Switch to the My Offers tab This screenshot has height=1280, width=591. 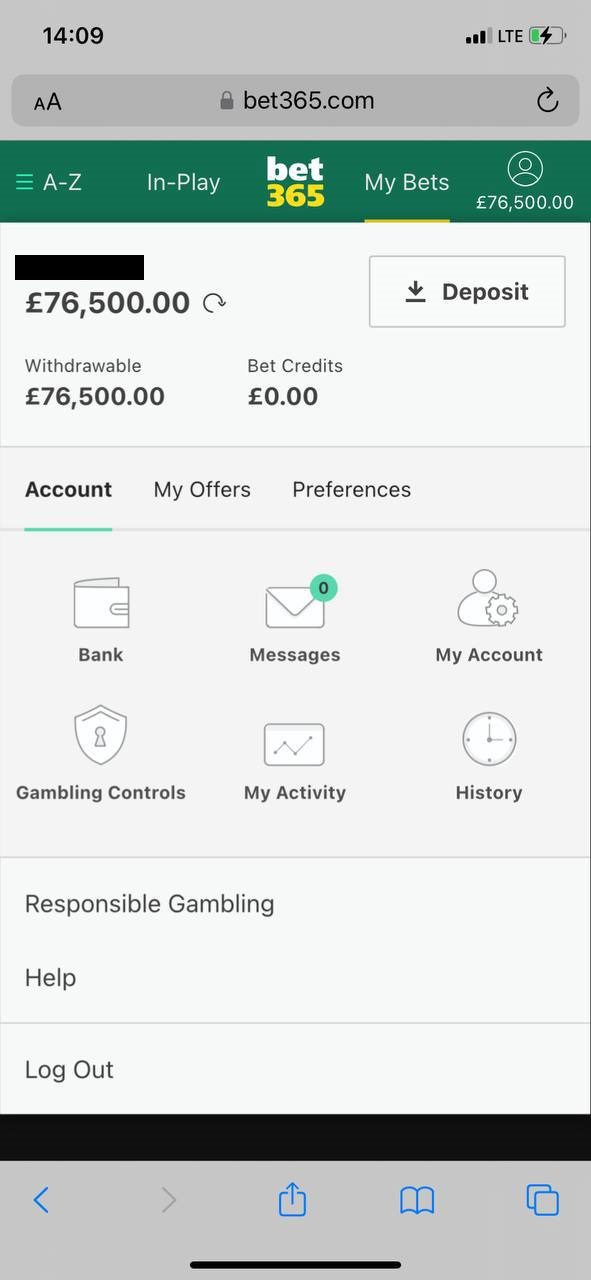202,489
